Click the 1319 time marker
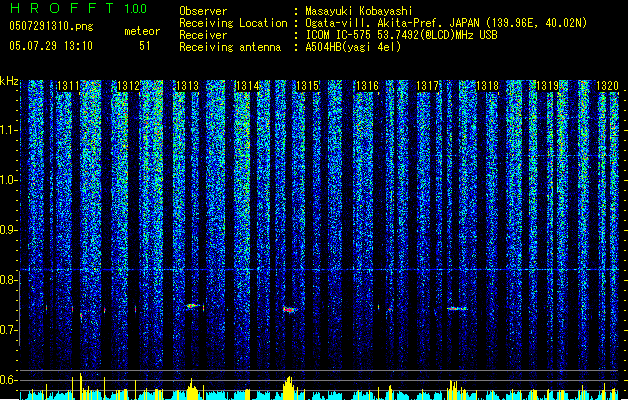The height and width of the screenshot is (400, 629). pyautogui.click(x=548, y=86)
